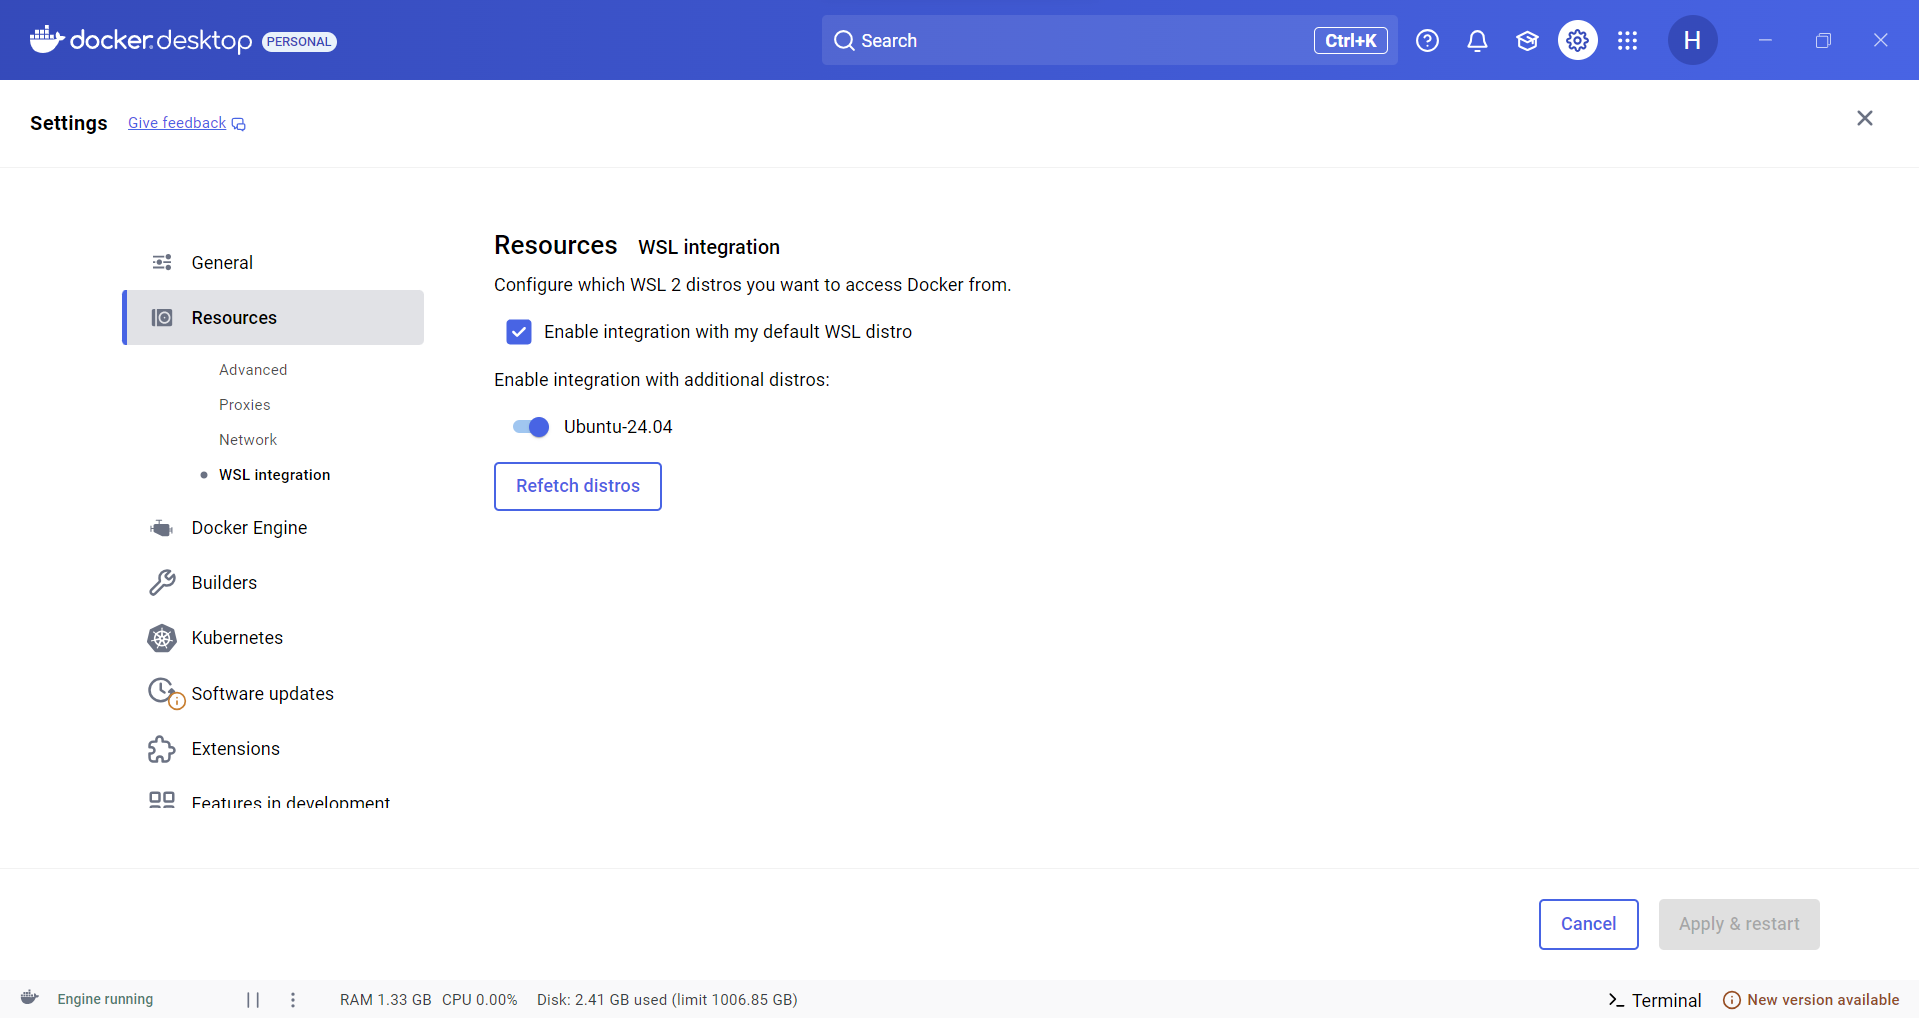Open Kubernetes settings
Image resolution: width=1919 pixels, height=1018 pixels.
[x=273, y=638]
